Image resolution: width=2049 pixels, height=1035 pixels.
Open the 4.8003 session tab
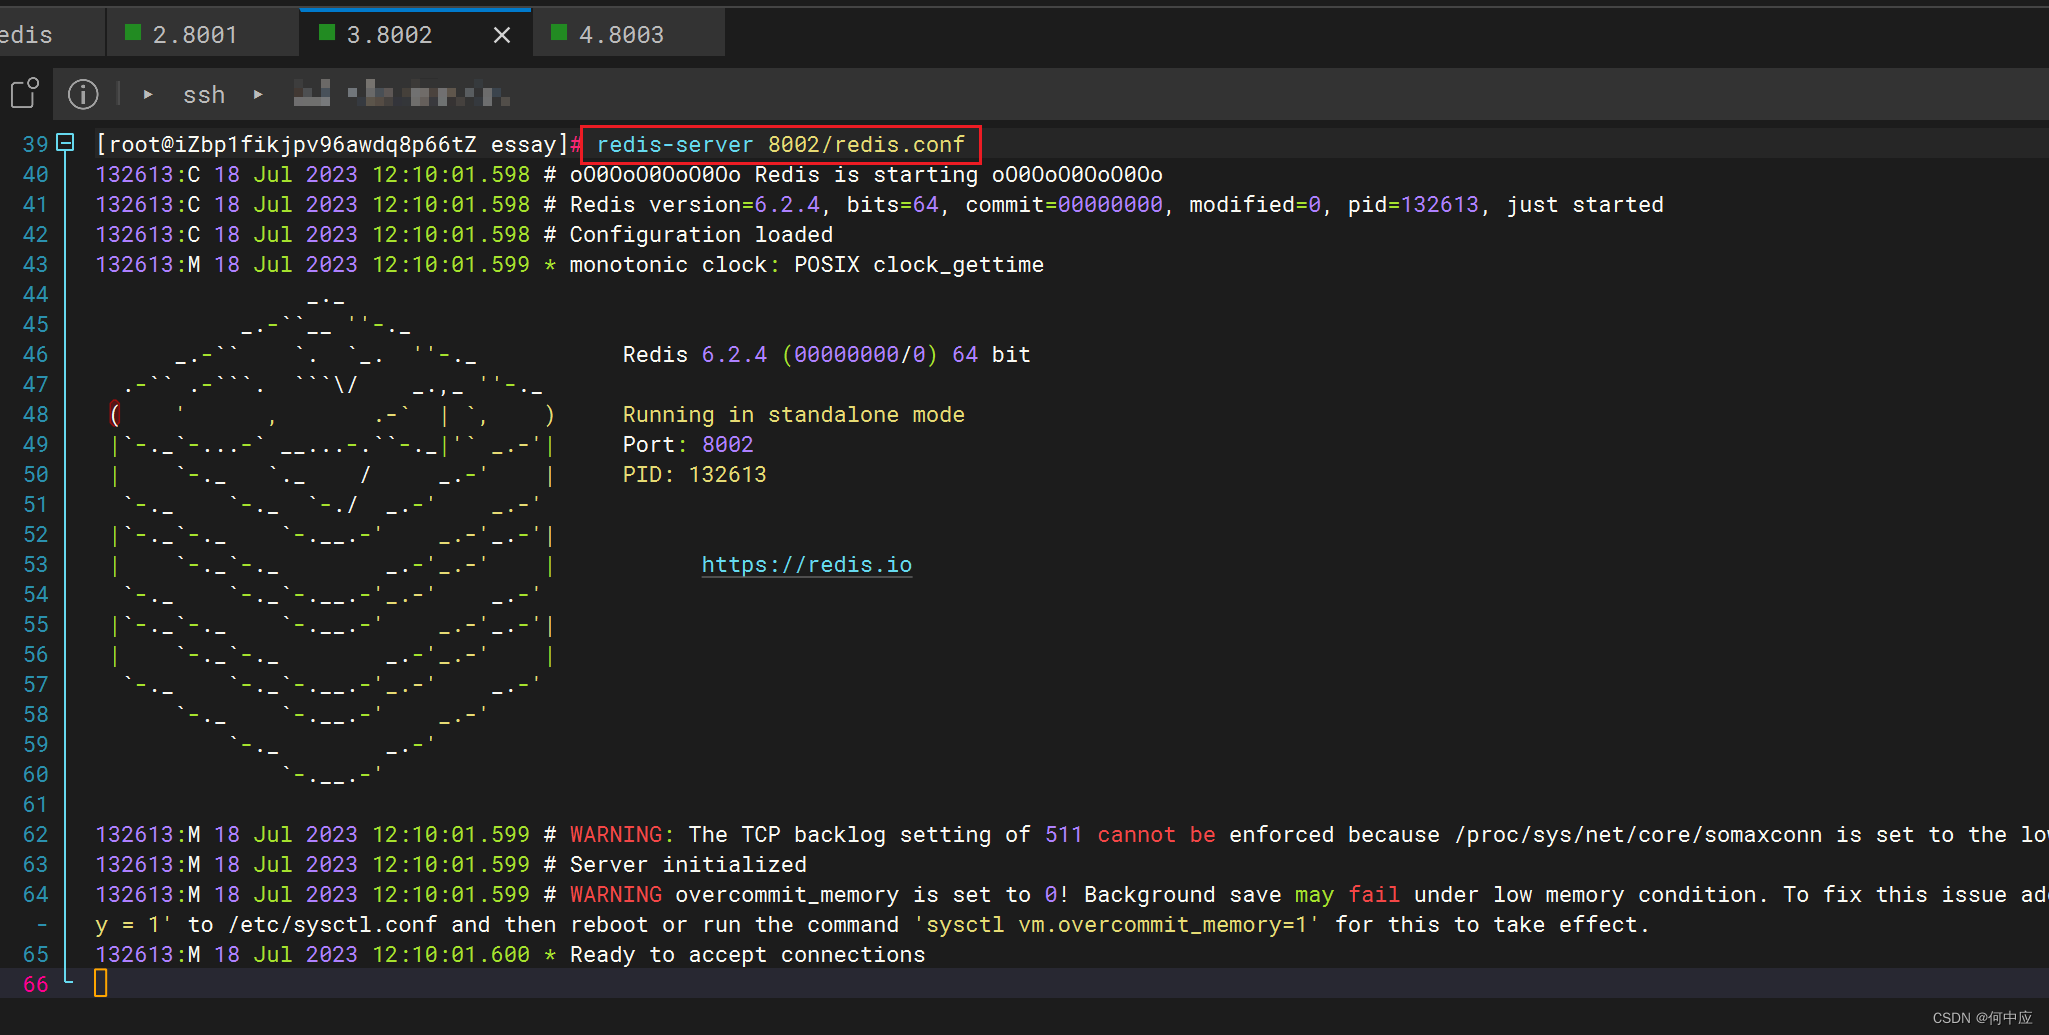click(x=628, y=34)
